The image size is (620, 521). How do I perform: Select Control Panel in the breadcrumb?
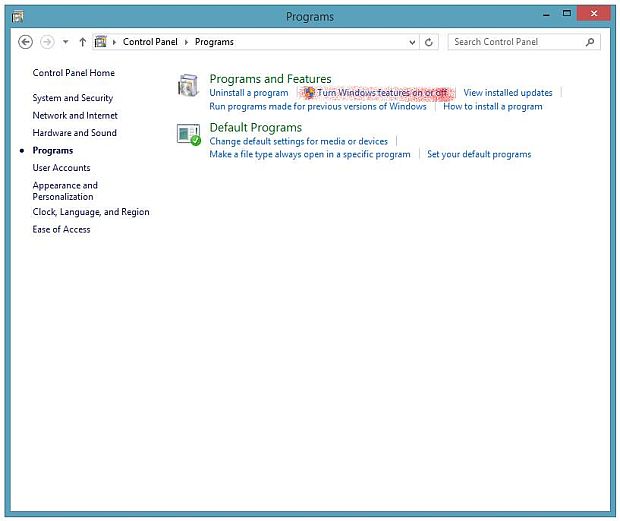pos(150,42)
